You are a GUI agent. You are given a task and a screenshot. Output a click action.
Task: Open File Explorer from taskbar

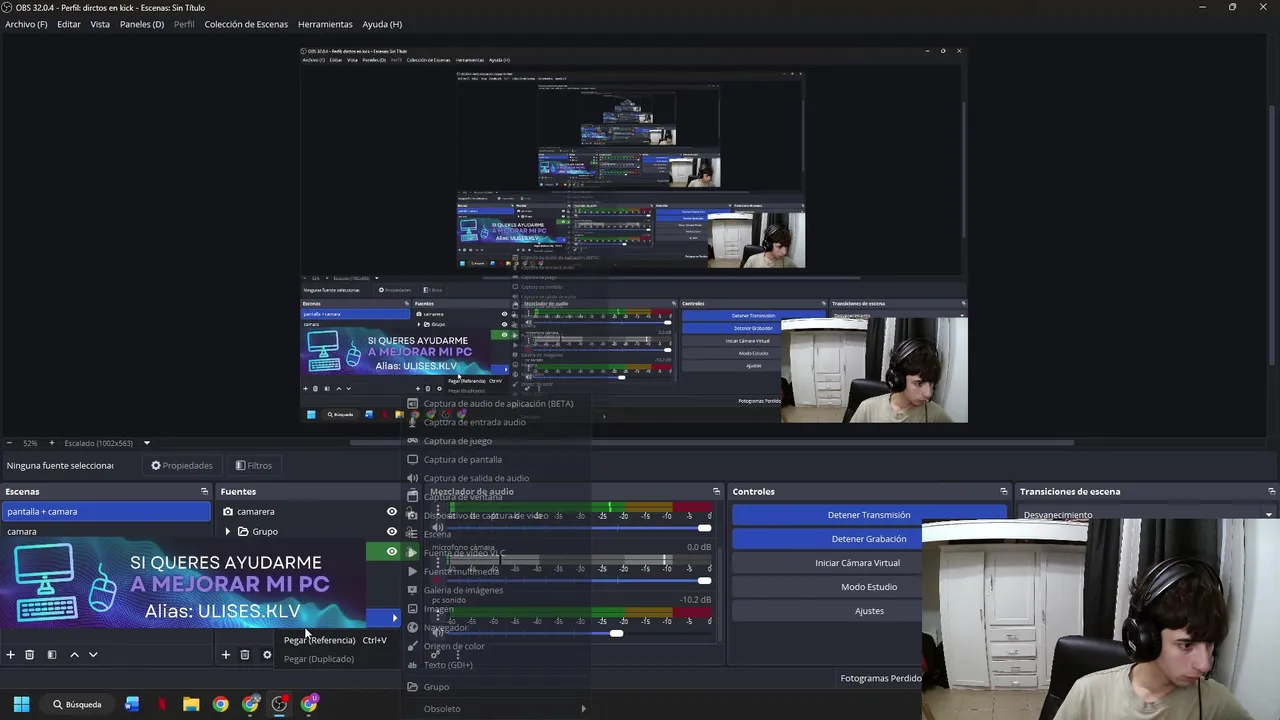tap(191, 704)
